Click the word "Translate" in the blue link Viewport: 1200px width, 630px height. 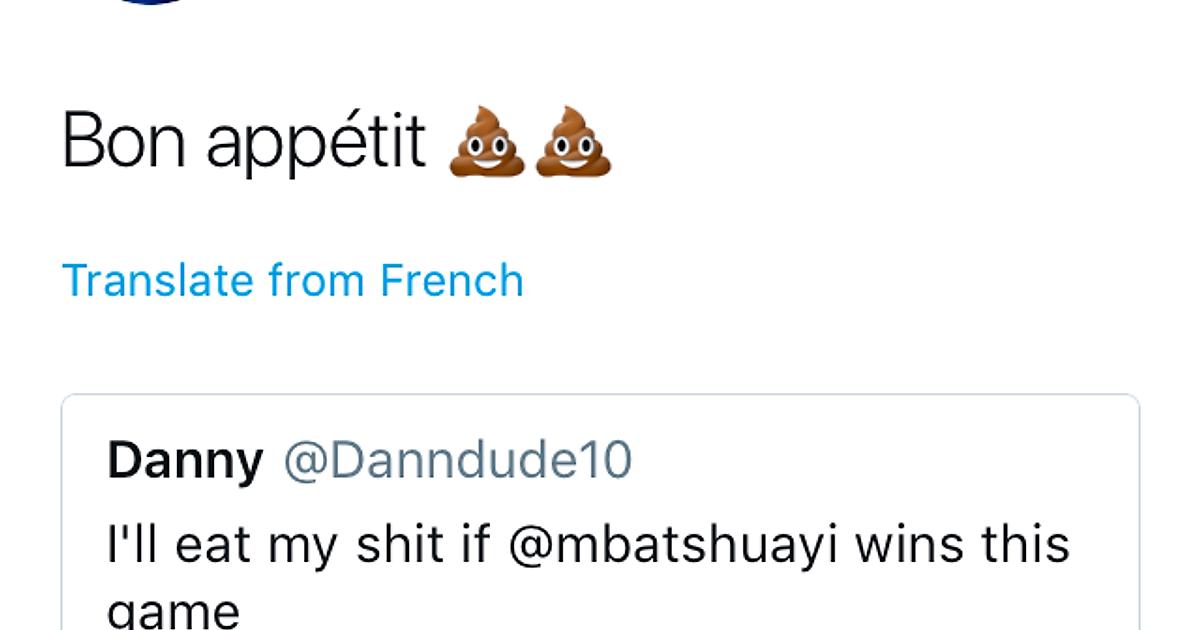point(158,280)
